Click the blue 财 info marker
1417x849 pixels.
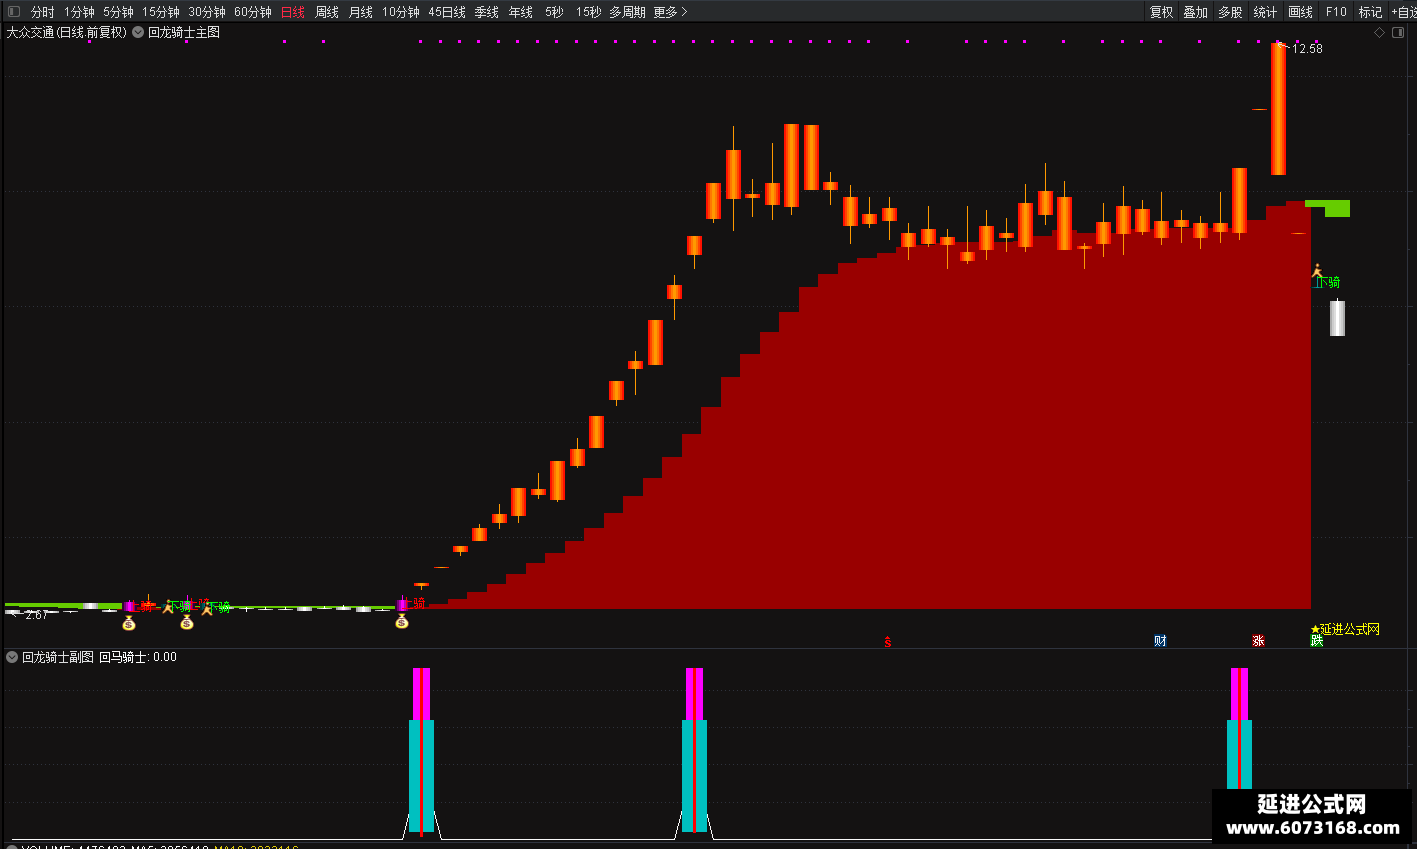point(1160,641)
